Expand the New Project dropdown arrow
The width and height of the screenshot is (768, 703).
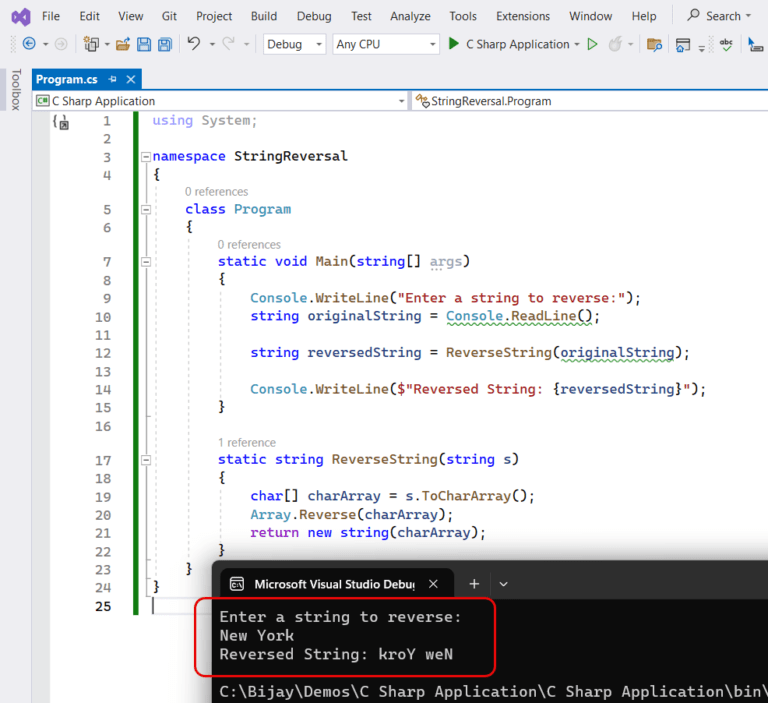click(107, 45)
